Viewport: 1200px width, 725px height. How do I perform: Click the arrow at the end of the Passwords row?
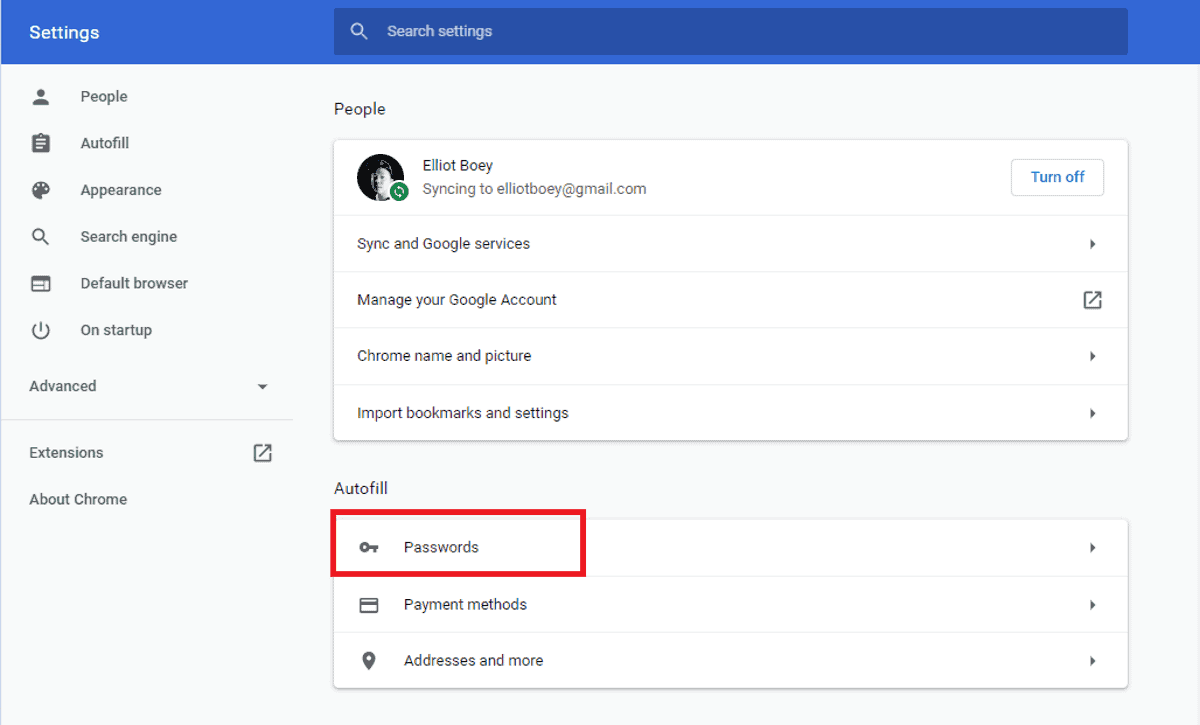coord(1092,548)
